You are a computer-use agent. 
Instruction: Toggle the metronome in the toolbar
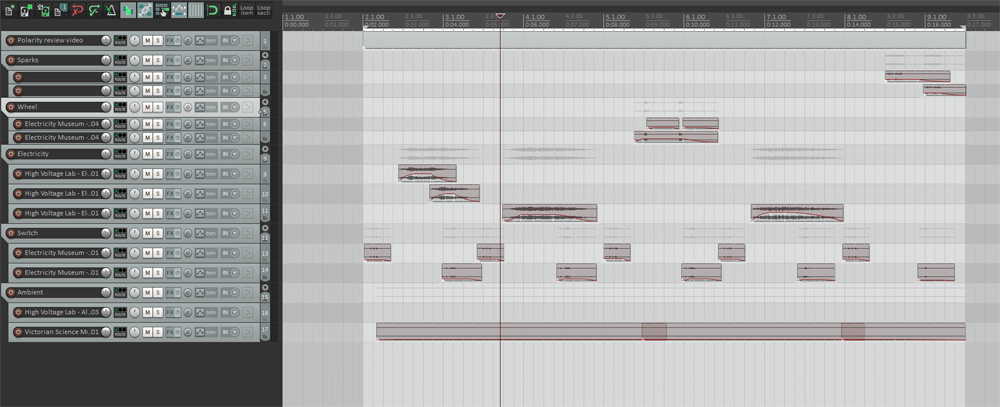point(110,10)
